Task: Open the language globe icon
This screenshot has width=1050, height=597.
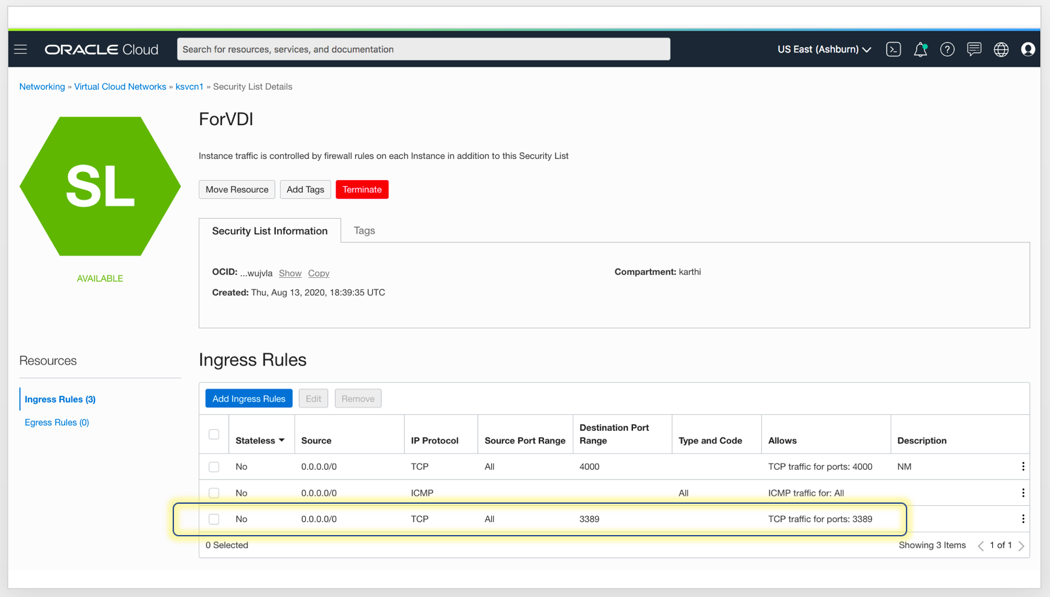Action: 1000,49
